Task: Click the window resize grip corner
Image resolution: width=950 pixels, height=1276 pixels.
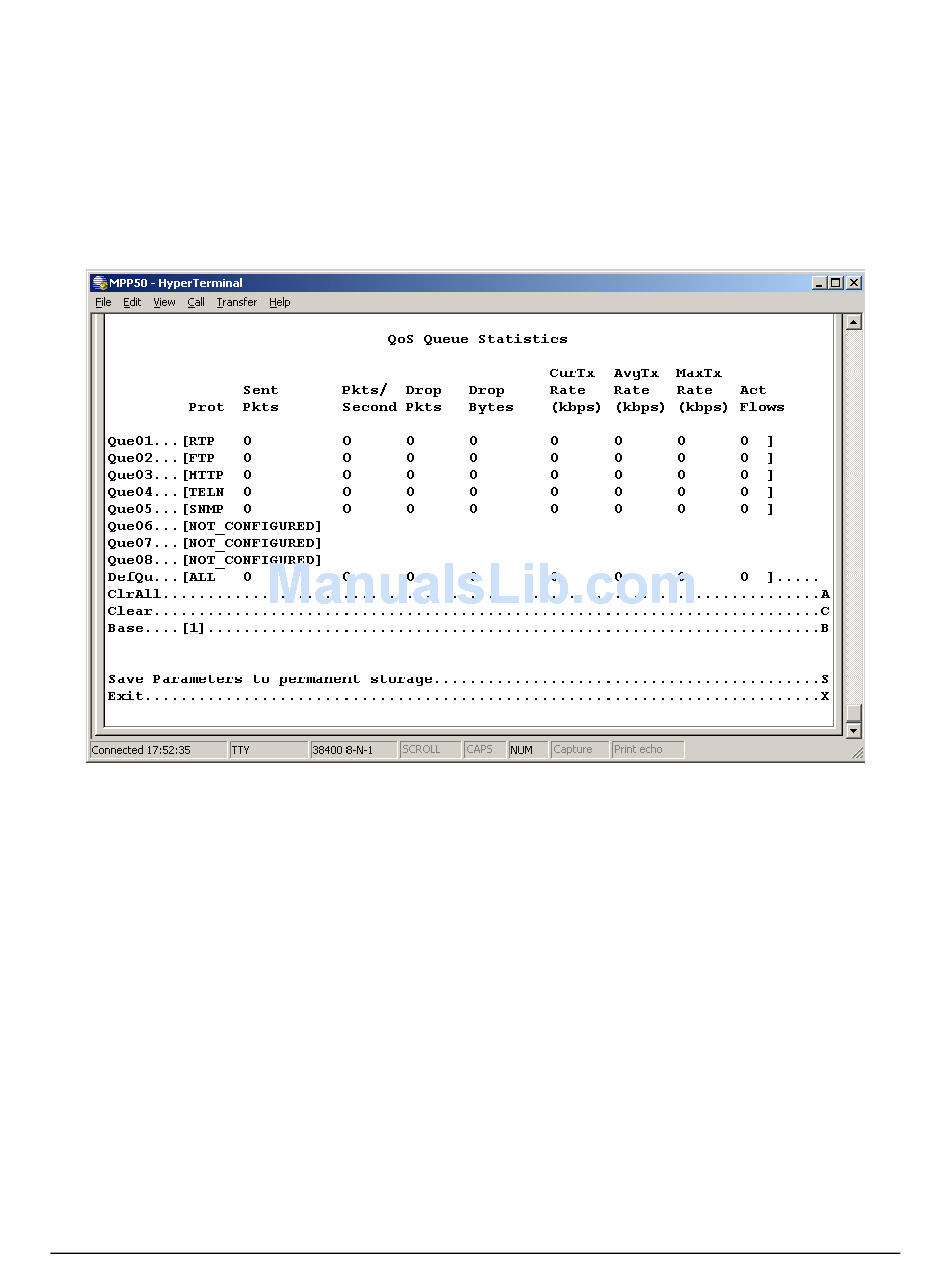Action: 857,754
